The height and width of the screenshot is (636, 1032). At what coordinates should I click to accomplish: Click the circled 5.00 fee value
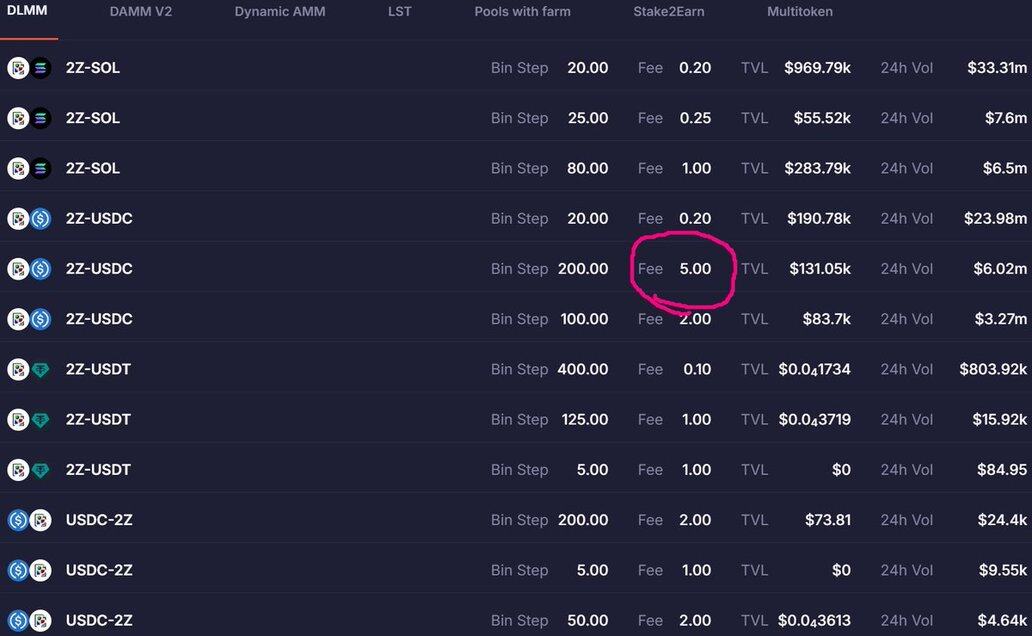695,269
